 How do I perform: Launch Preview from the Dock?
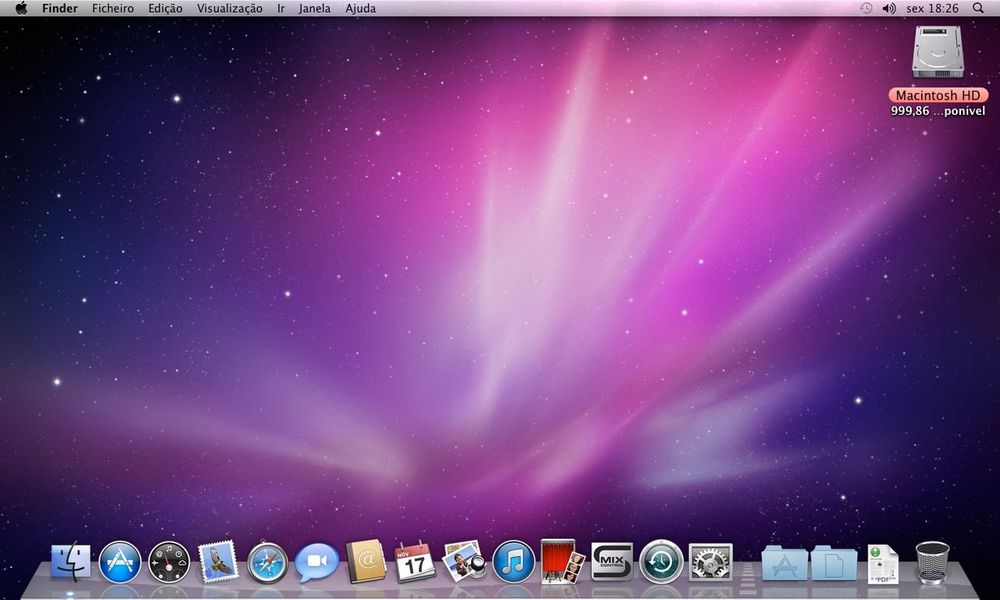pyautogui.click(x=464, y=561)
